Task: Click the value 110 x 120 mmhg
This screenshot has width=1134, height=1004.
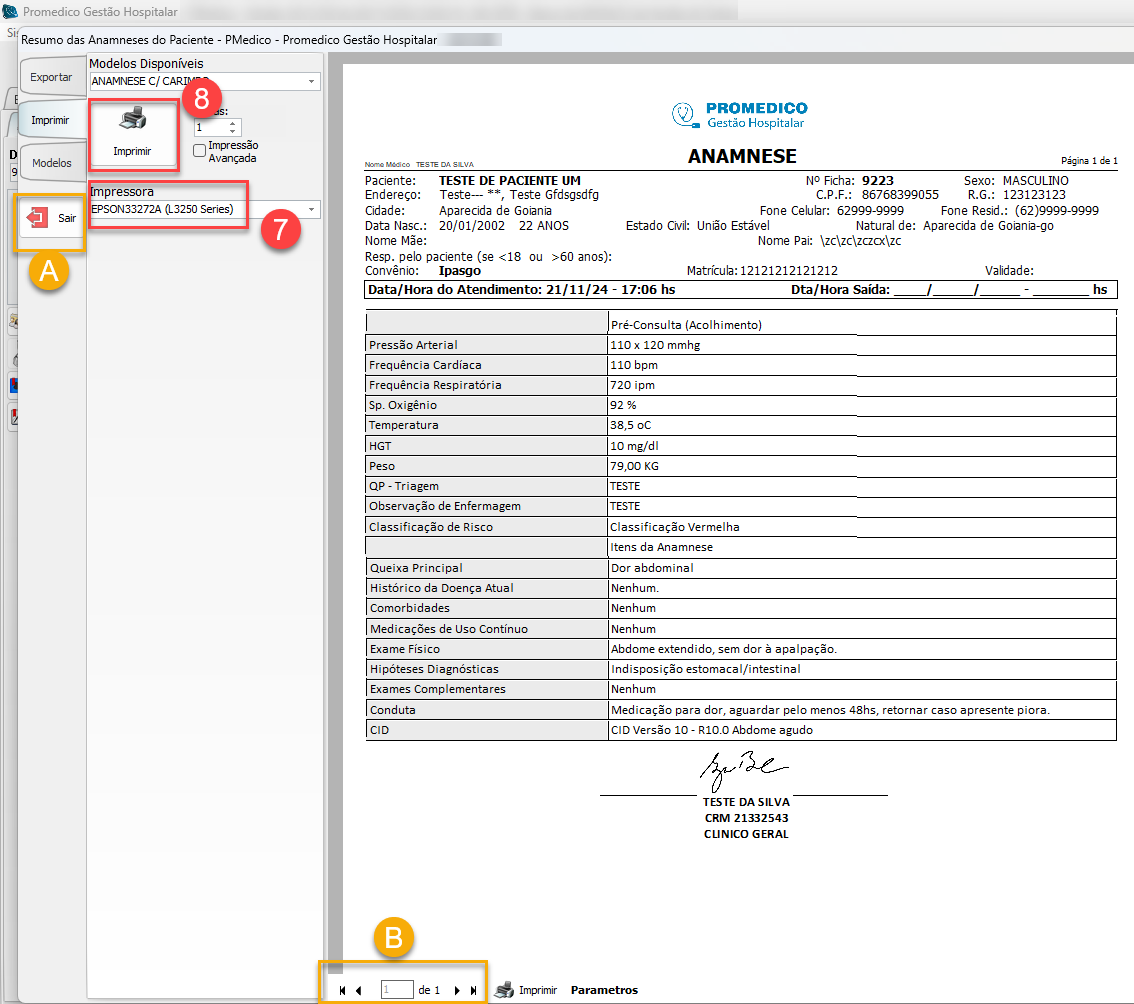Action: (655, 345)
